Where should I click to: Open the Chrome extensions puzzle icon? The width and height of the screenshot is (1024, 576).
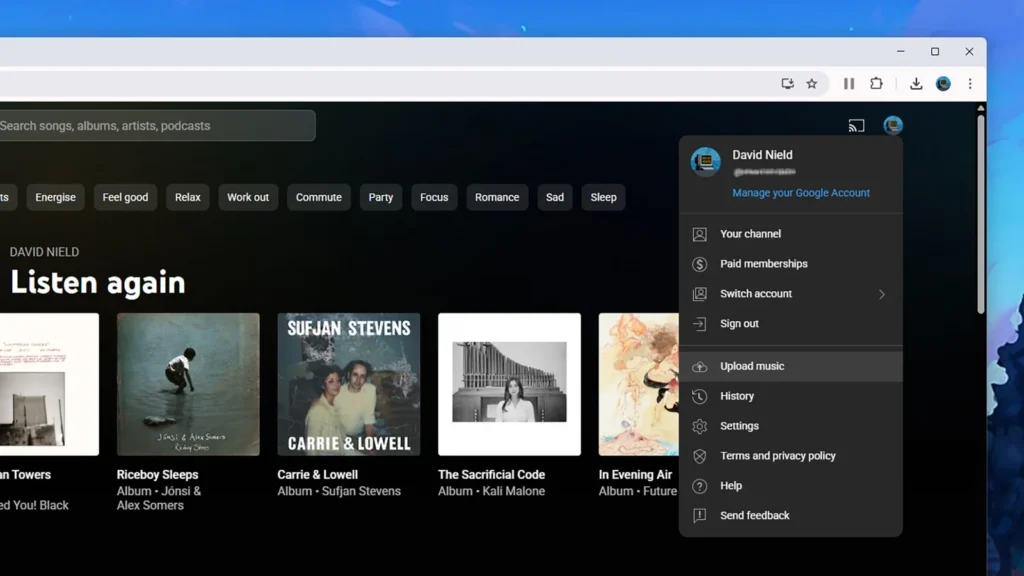876,84
